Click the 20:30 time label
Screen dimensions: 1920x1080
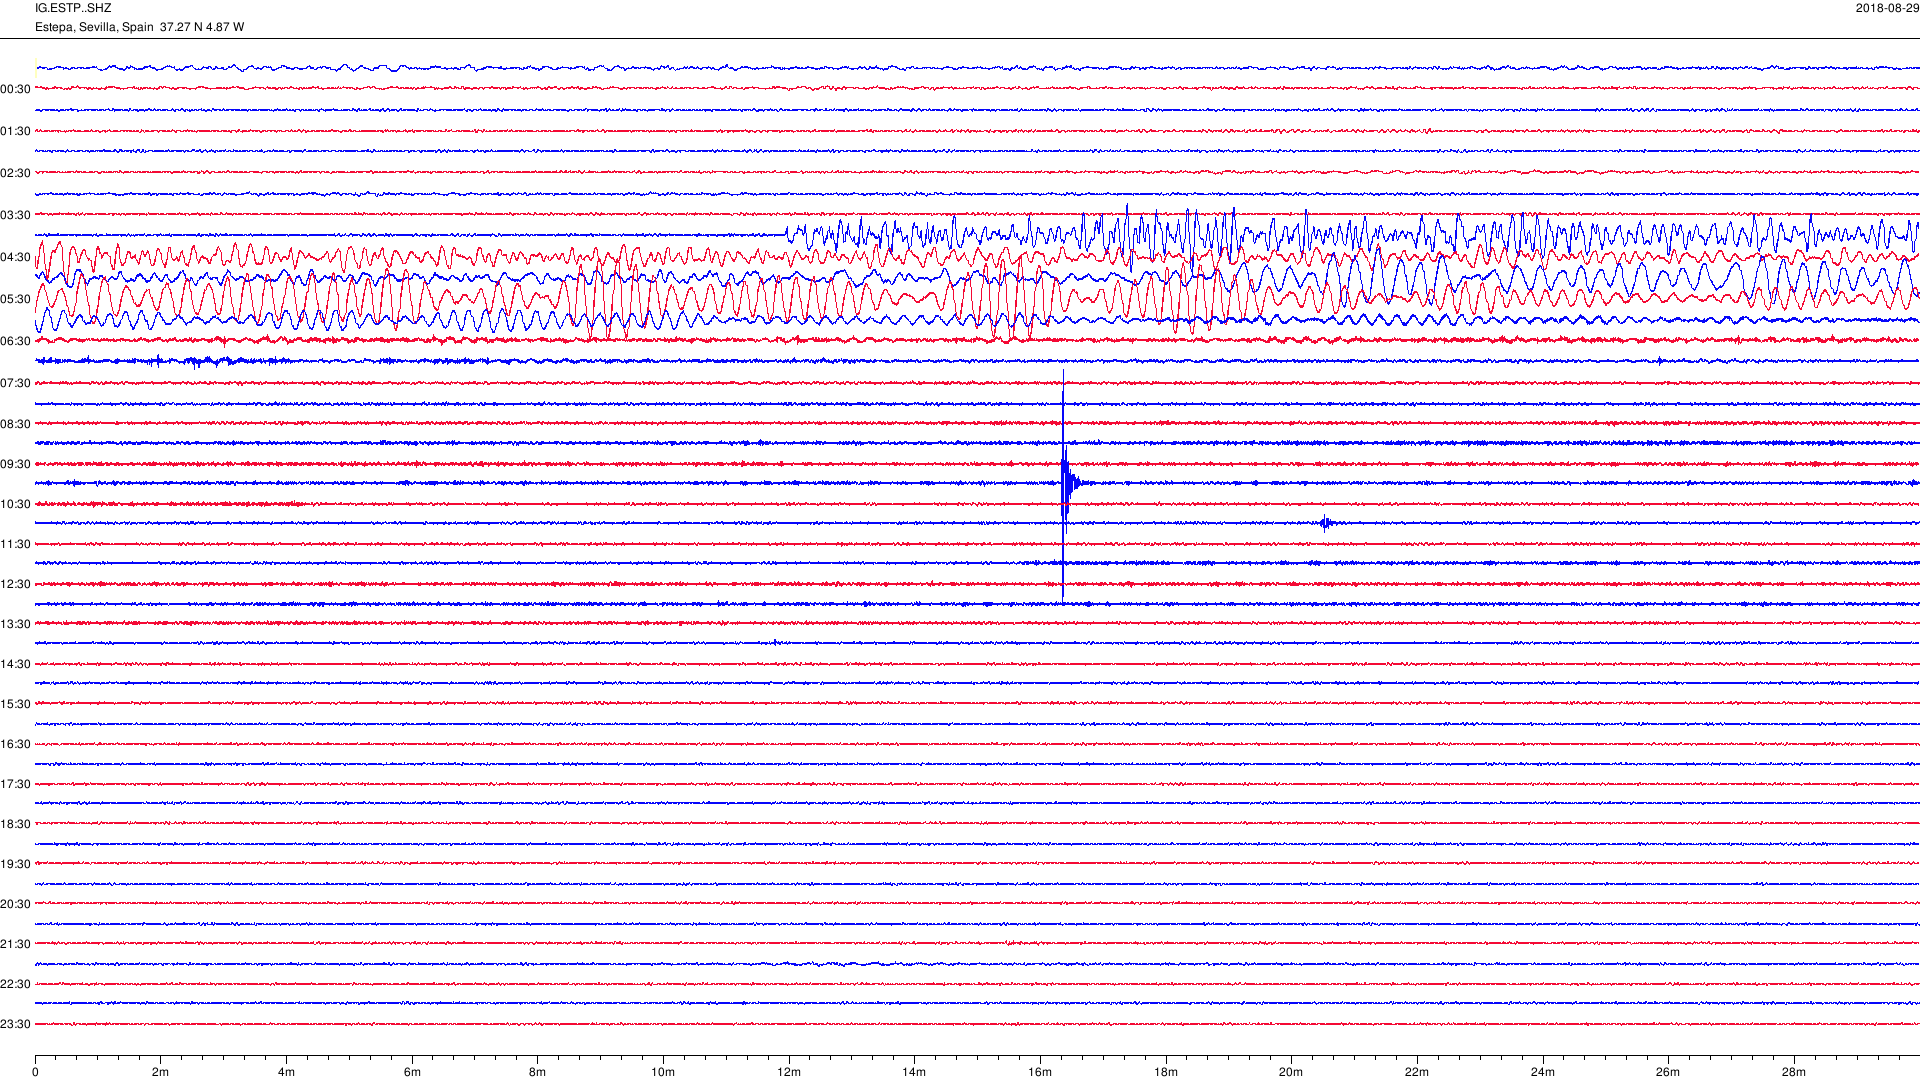coord(15,904)
